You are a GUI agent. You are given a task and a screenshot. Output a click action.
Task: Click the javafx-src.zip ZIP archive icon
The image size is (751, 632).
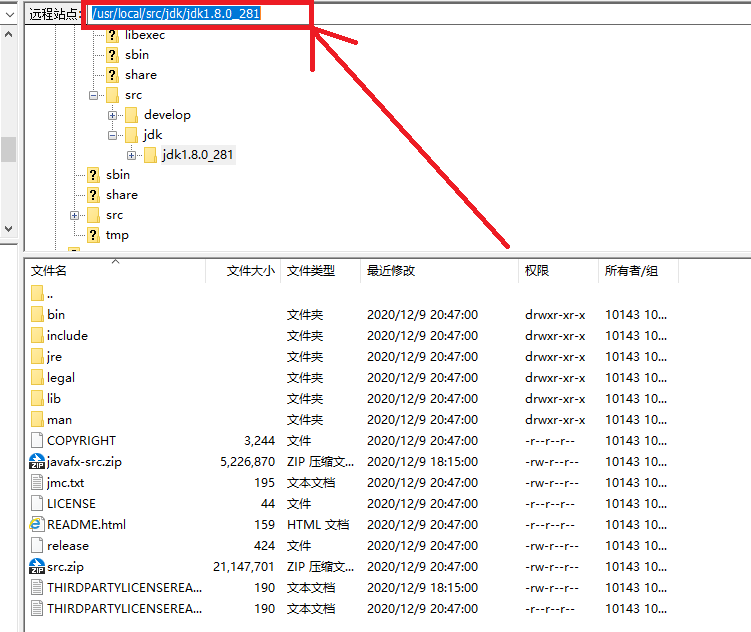point(37,462)
